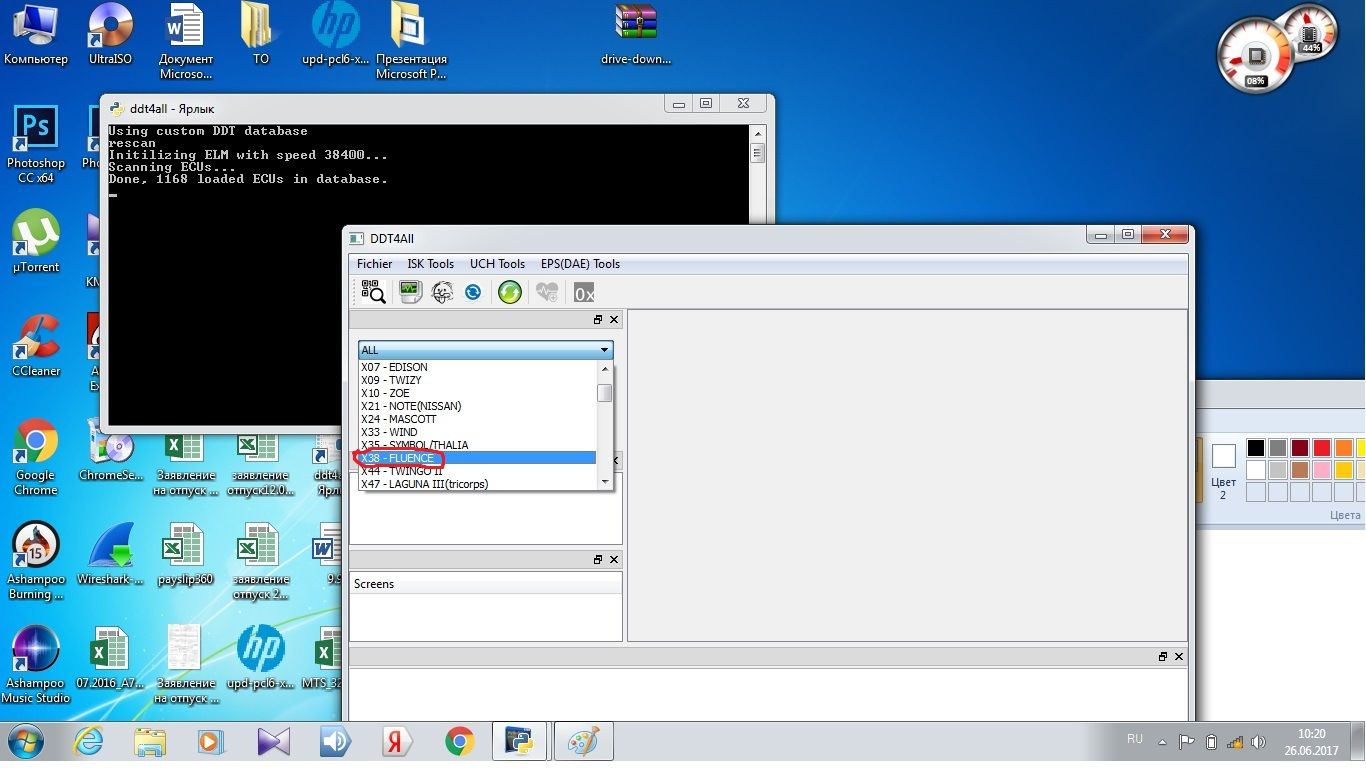
Task: Select X35 - SYMBOL/THALIA in the list
Action: point(478,445)
